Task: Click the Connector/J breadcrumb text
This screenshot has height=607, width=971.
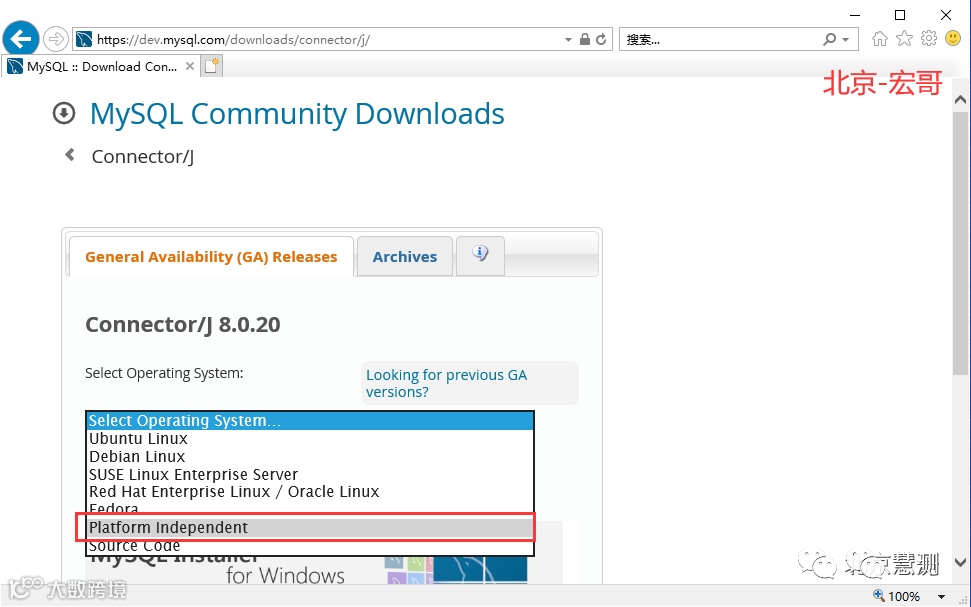Action: pos(143,157)
